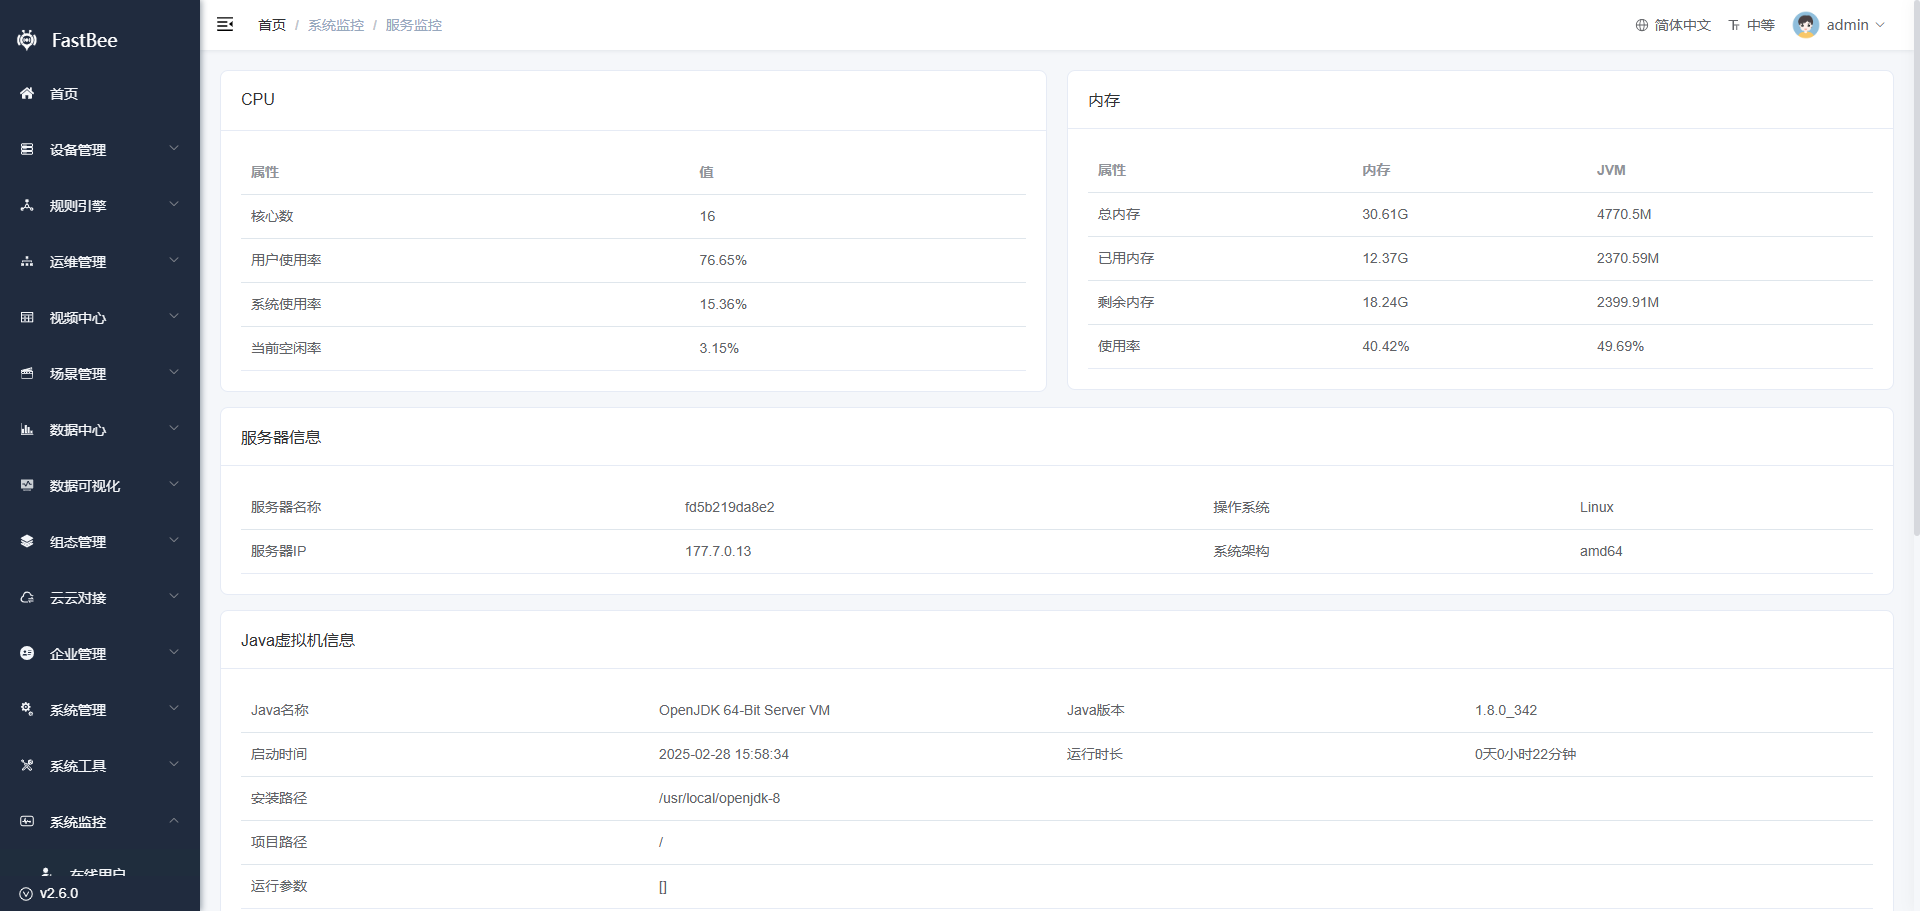This screenshot has width=1920, height=911.
Task: Click the FastBee logo icon
Action: pyautogui.click(x=27, y=40)
